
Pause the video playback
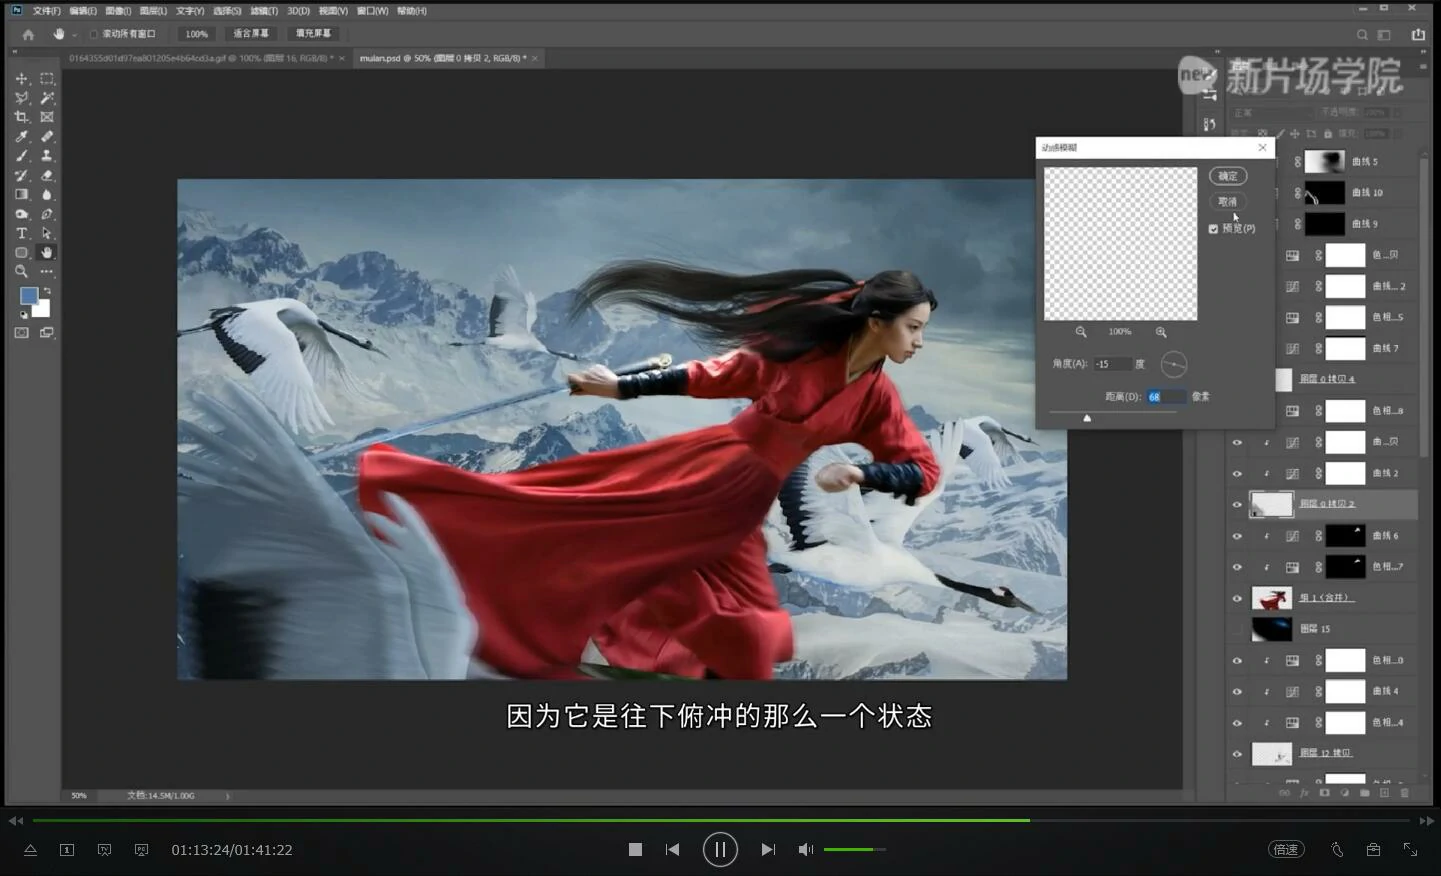tap(720, 850)
